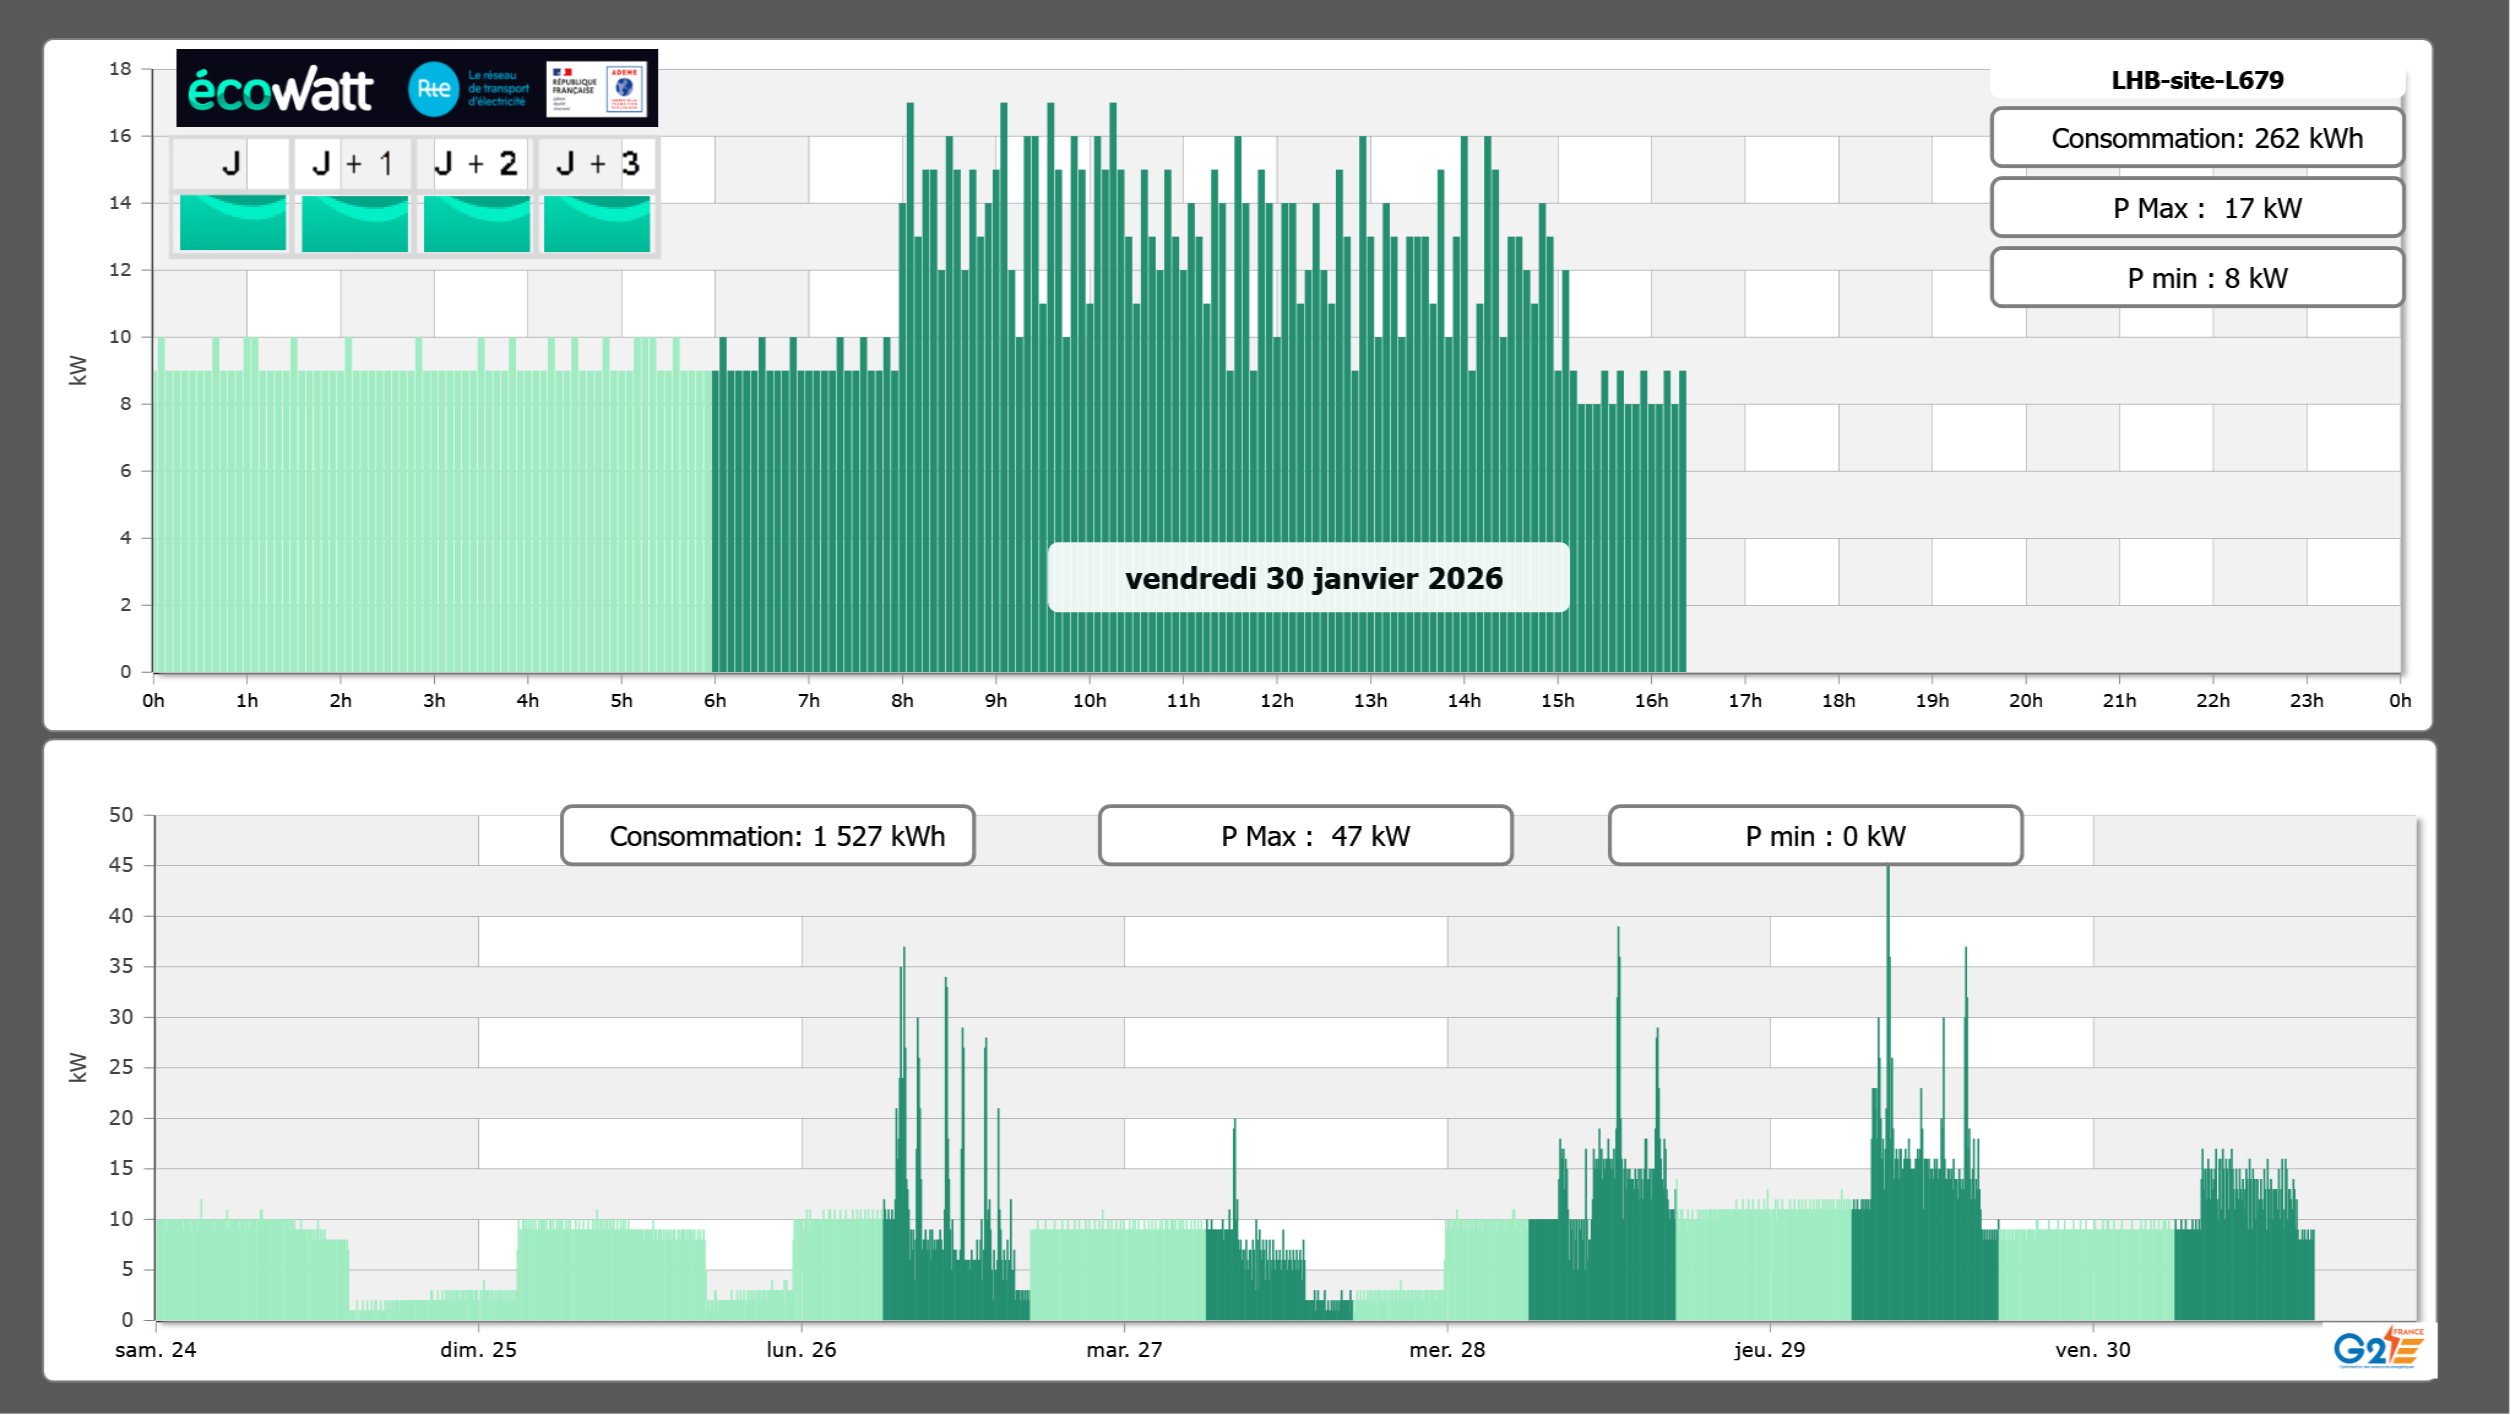Click the G2E France logo
Screen dimensions: 2511x1415
2379,1348
